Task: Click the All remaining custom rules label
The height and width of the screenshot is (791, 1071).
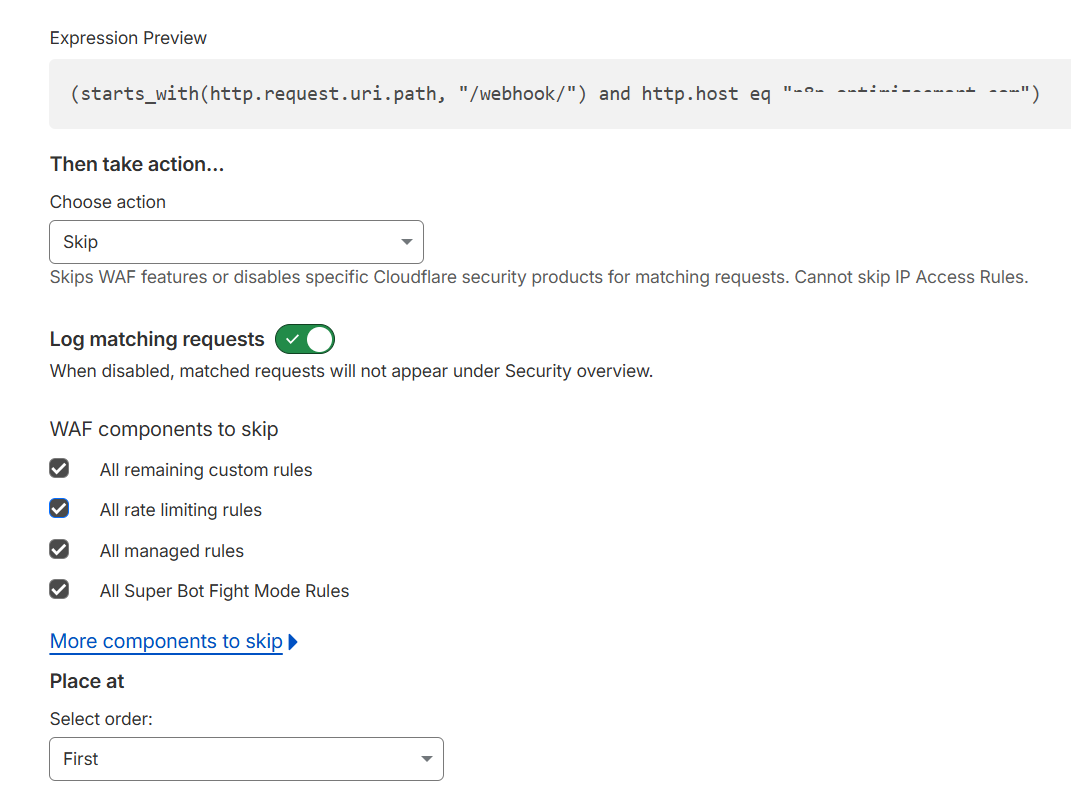Action: [206, 470]
